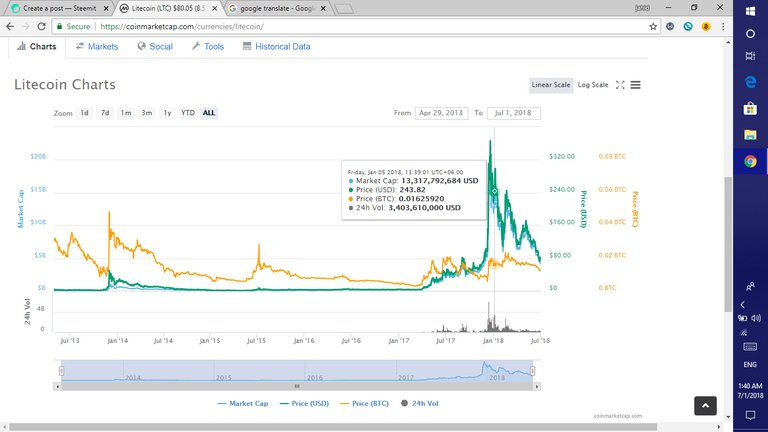Open the chart hamburger export menu
The width and height of the screenshot is (768, 432).
click(636, 85)
